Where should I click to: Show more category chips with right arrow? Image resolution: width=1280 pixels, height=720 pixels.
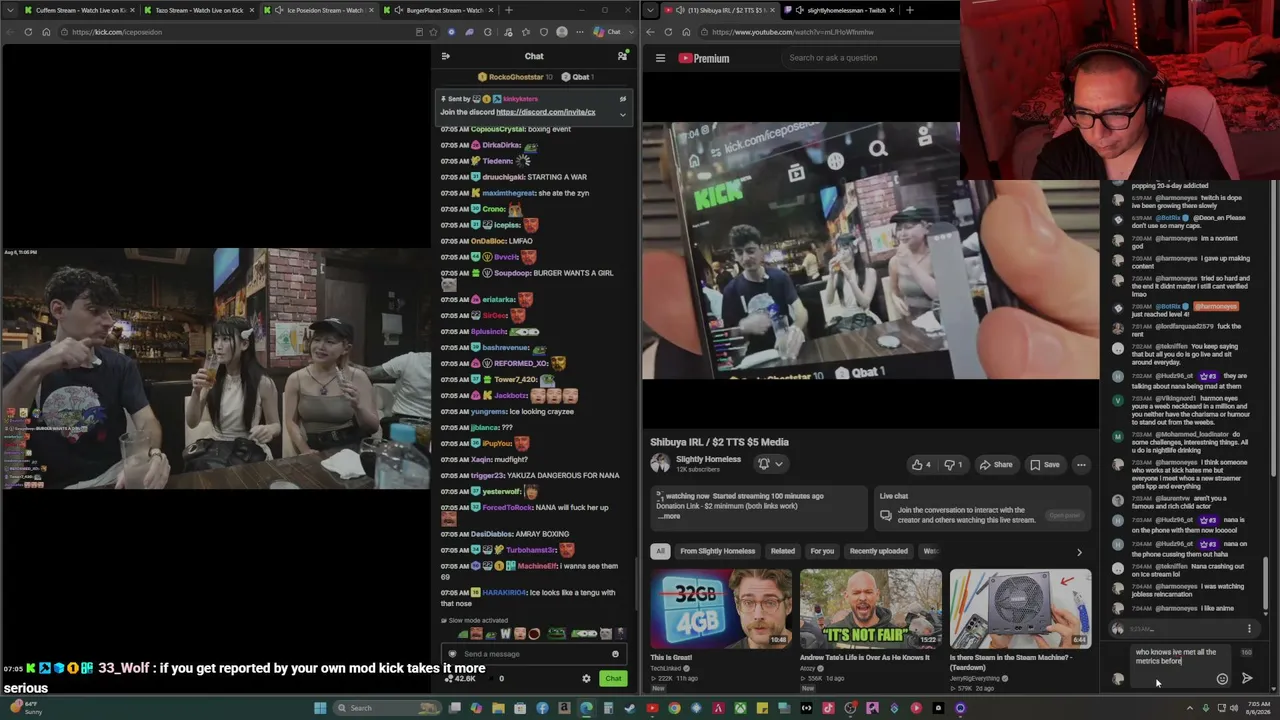[x=1079, y=552]
